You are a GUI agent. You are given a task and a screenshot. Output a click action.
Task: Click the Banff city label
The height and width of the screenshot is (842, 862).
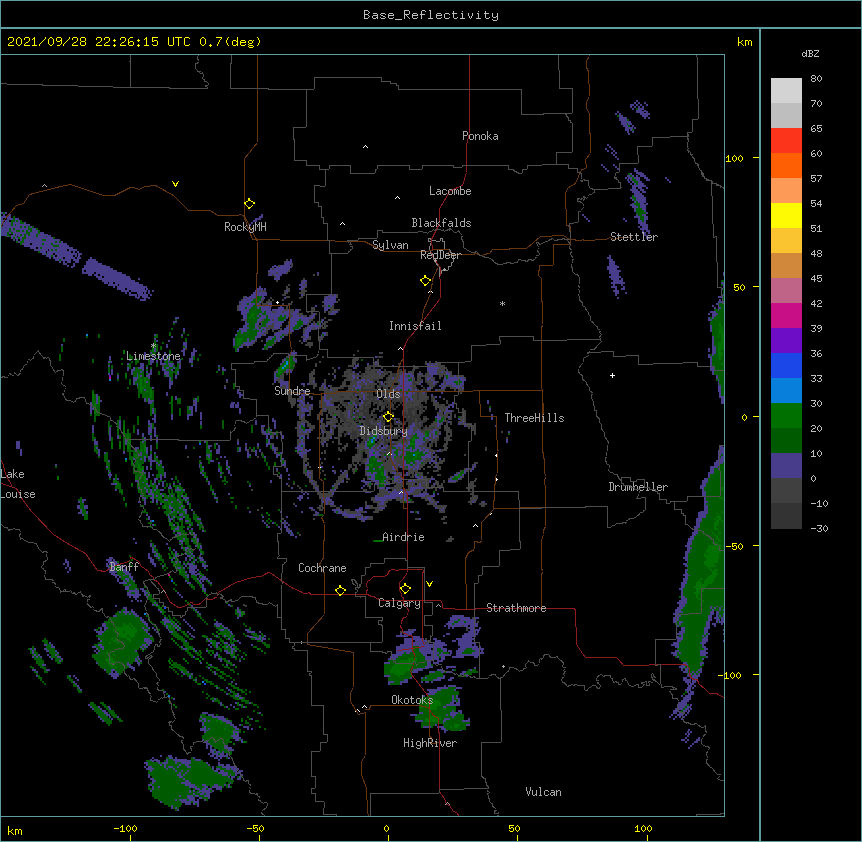click(x=124, y=567)
